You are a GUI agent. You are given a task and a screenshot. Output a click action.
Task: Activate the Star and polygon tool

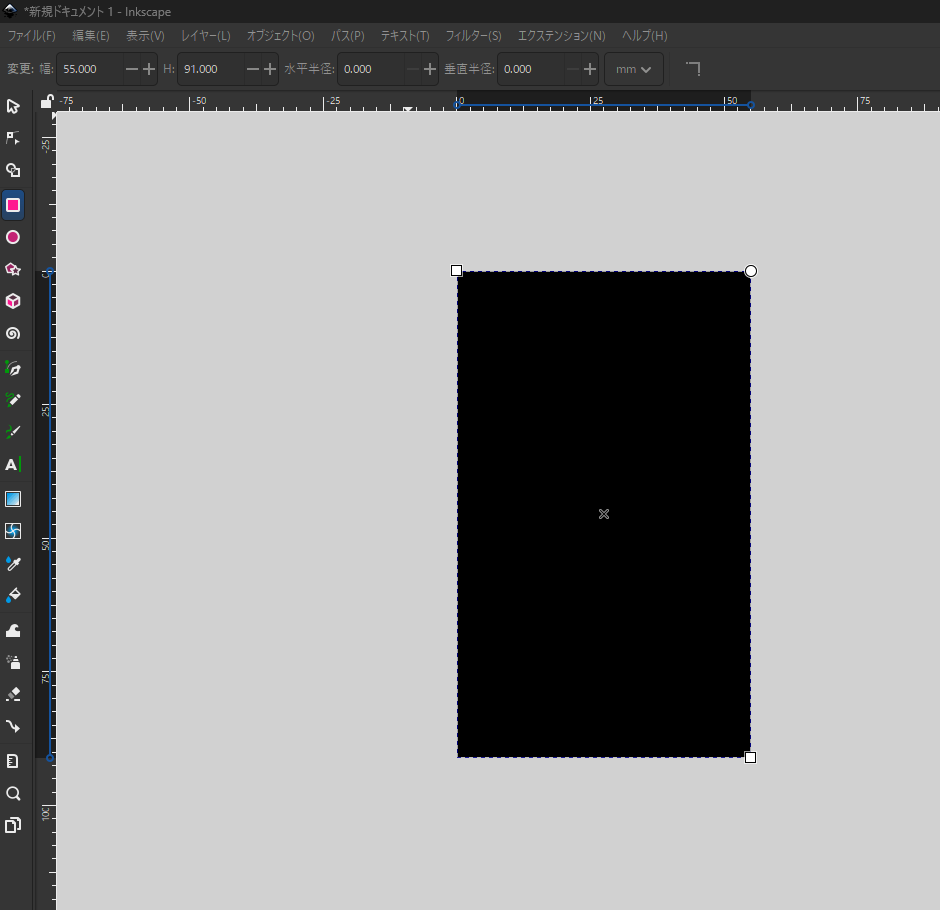[x=13, y=269]
